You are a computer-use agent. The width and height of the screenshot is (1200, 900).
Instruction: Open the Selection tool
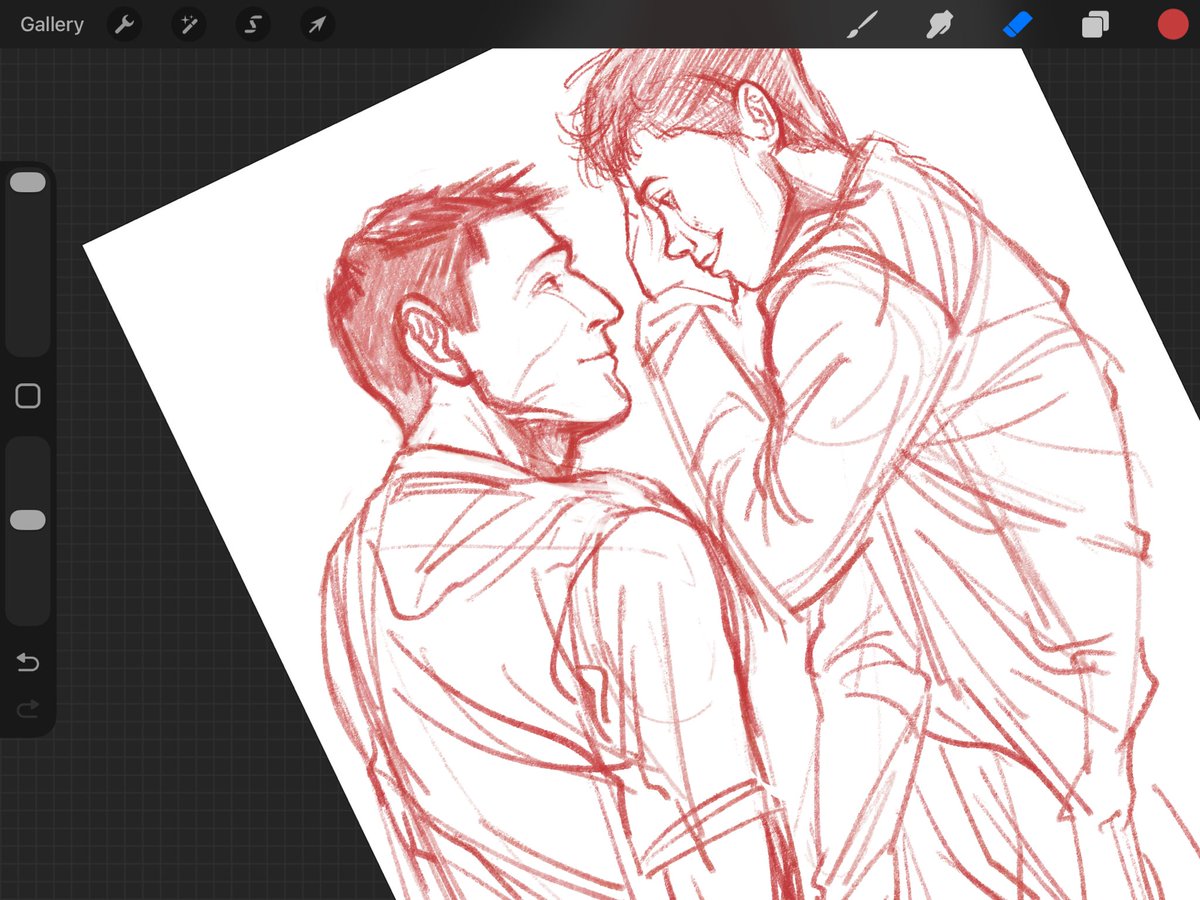tap(253, 25)
